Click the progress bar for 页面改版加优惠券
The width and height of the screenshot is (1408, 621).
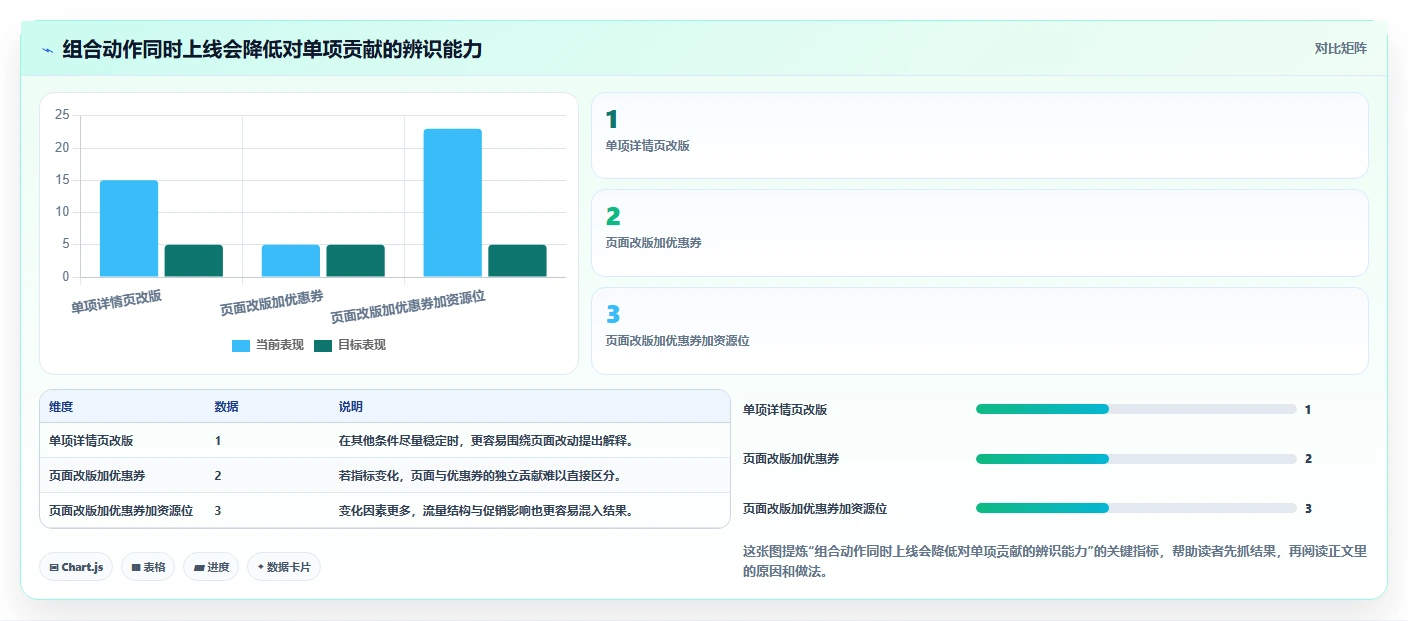[1136, 459]
